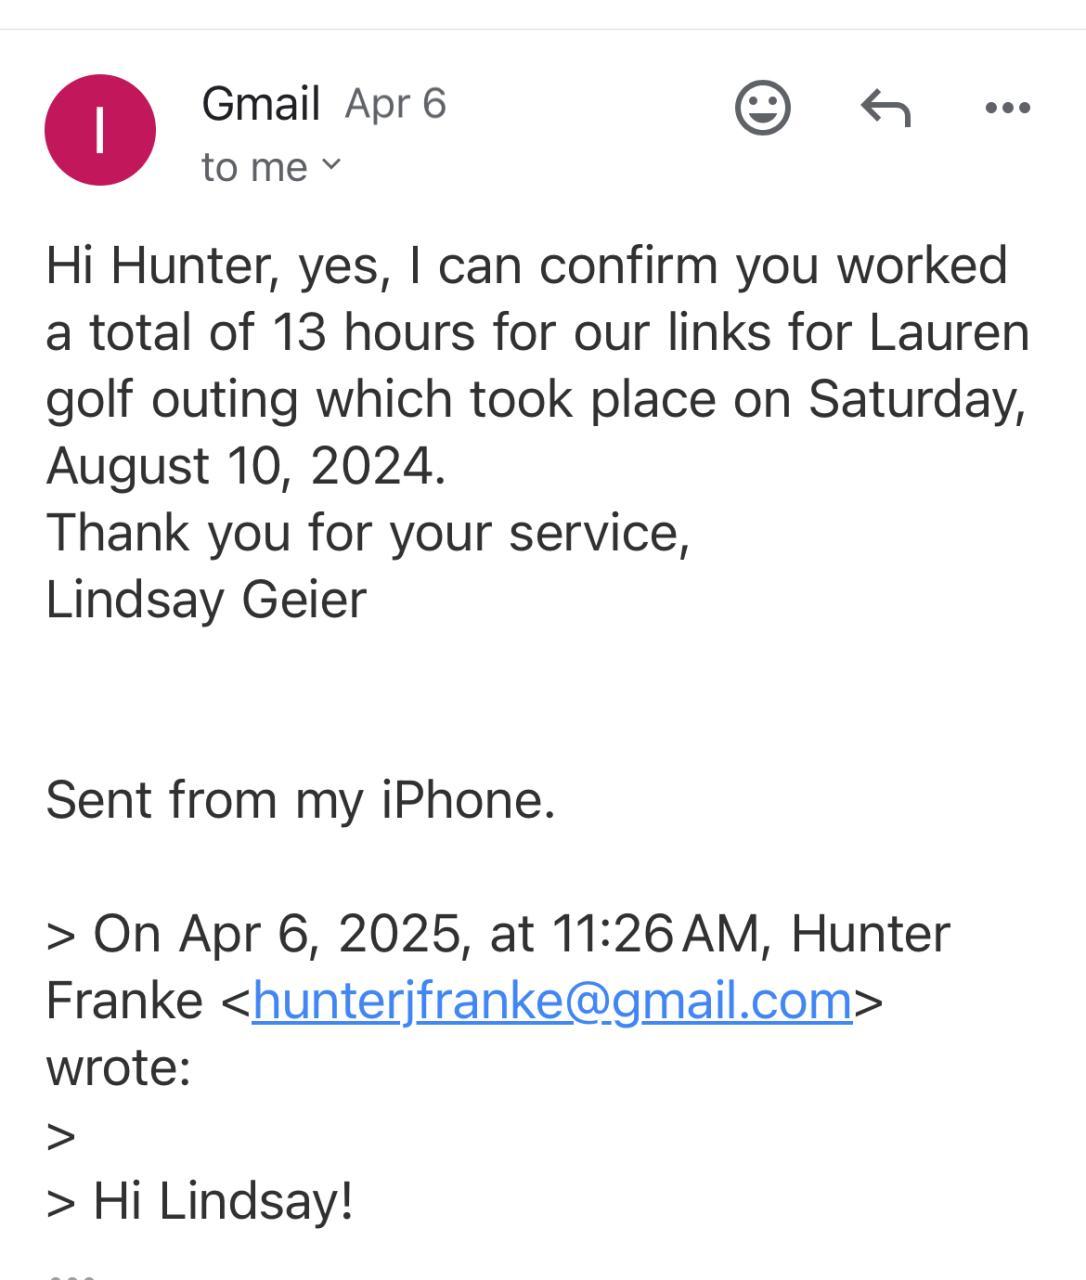Open the three-dot more options menu
This screenshot has width=1086, height=1280.
pos(1007,107)
